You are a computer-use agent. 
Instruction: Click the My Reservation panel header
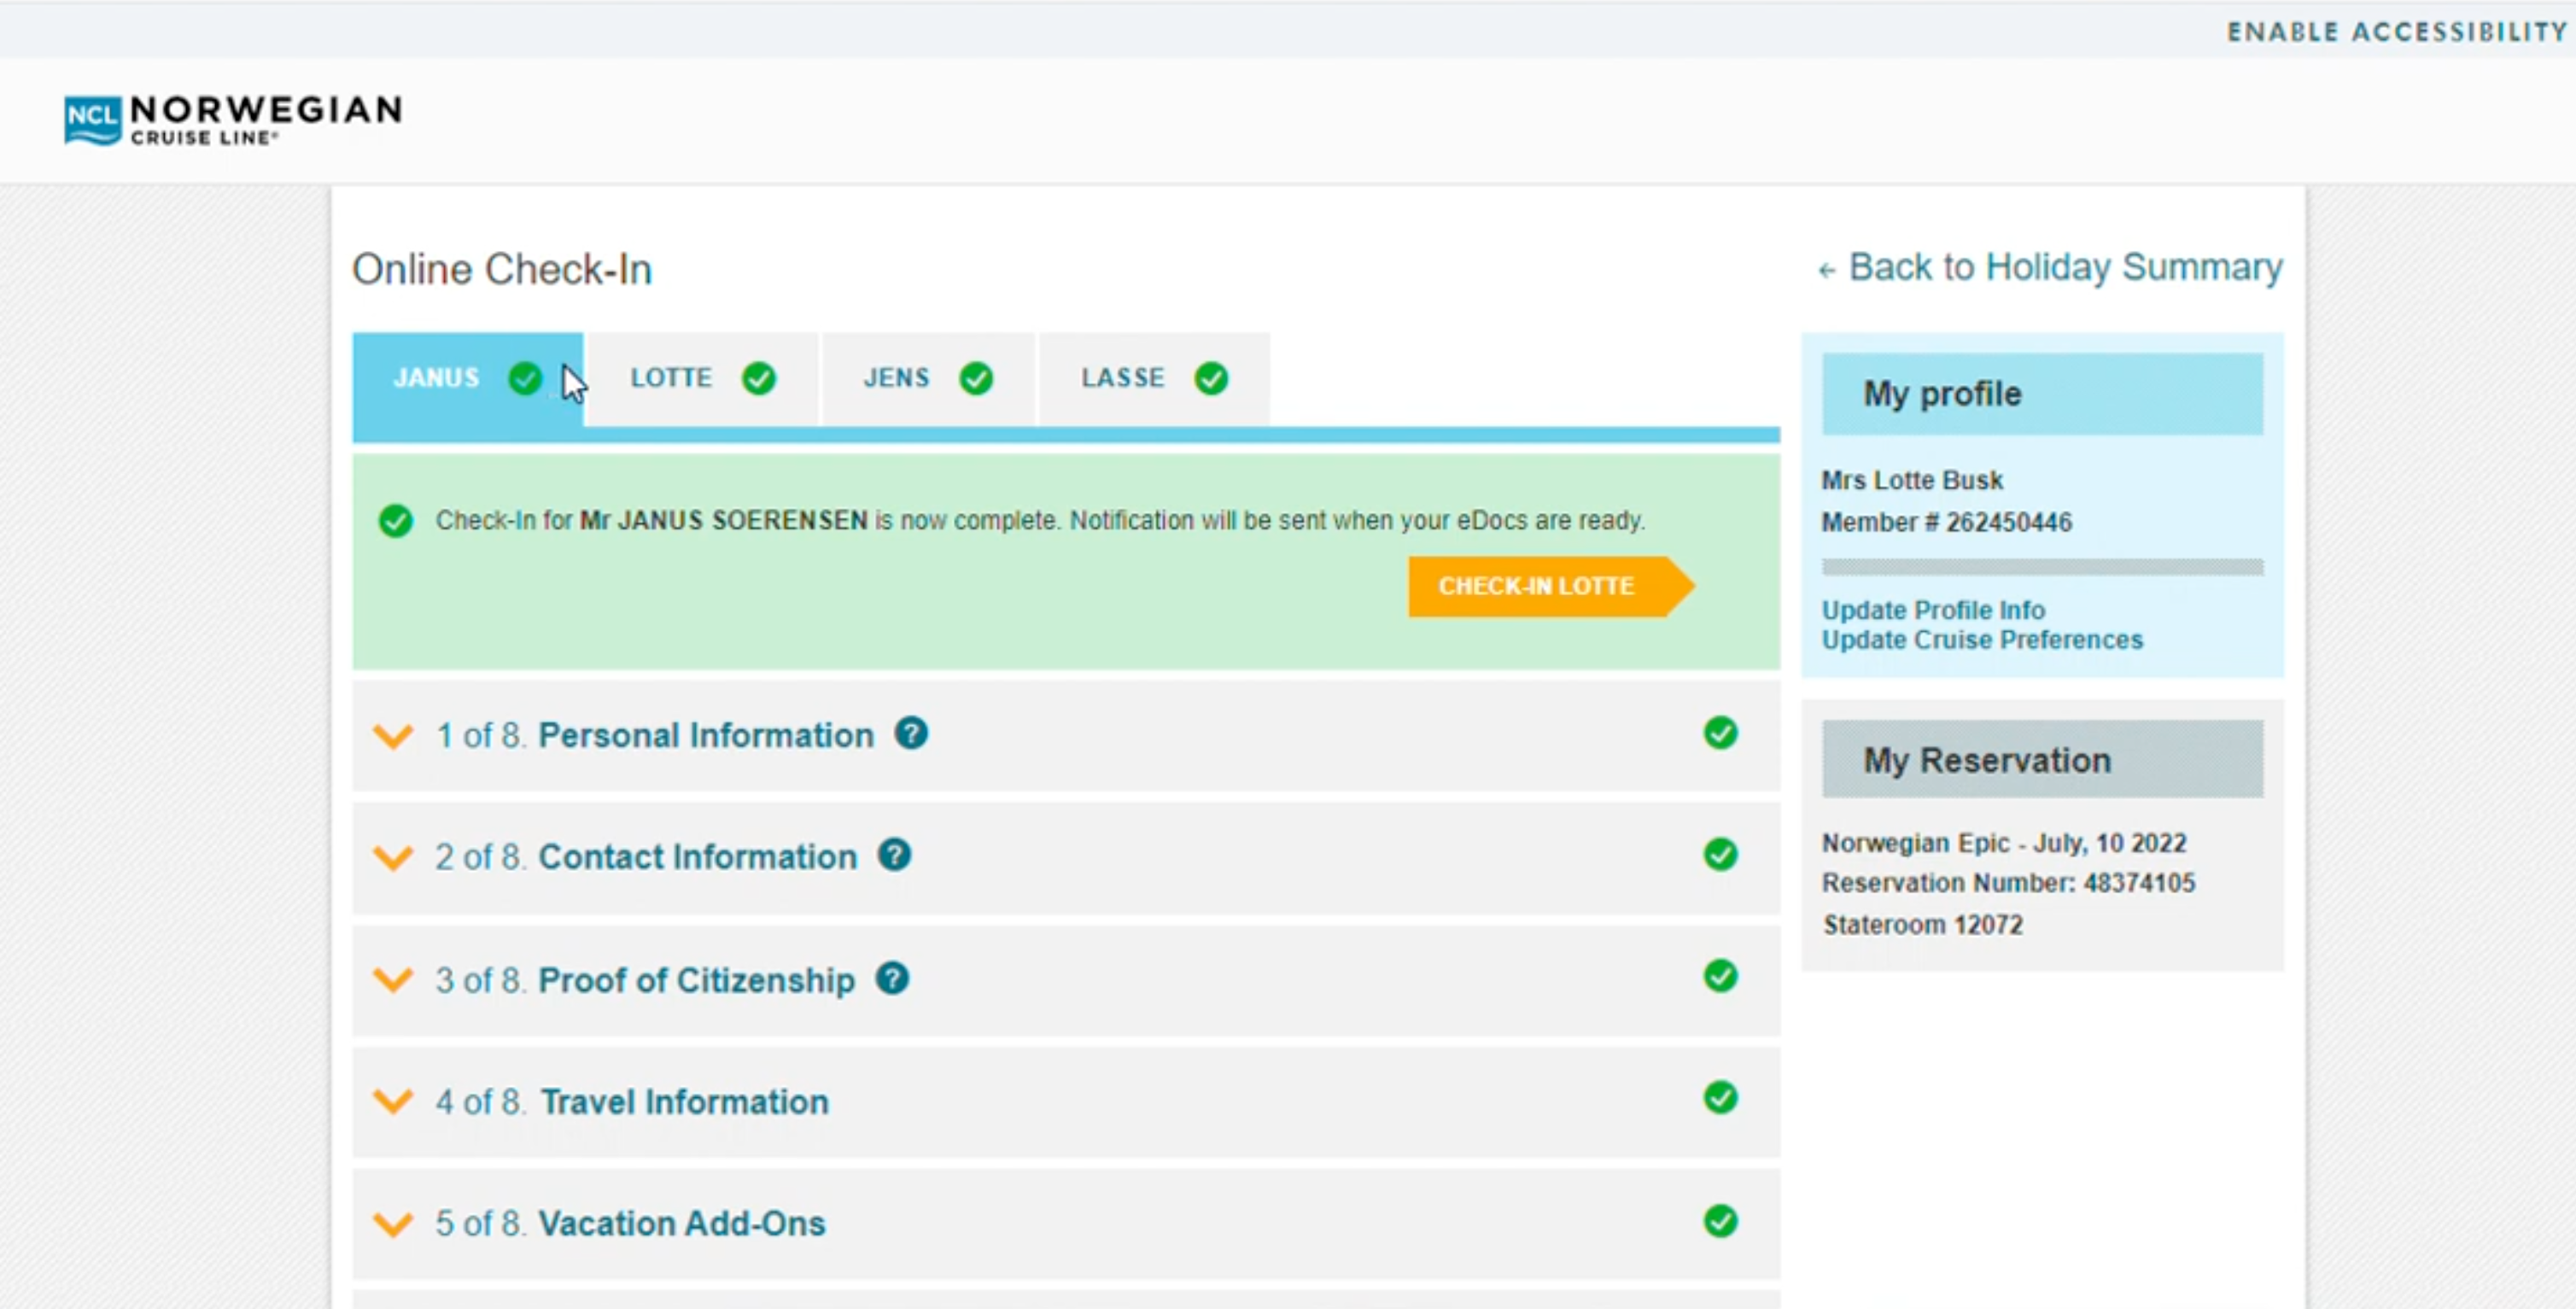click(2042, 760)
